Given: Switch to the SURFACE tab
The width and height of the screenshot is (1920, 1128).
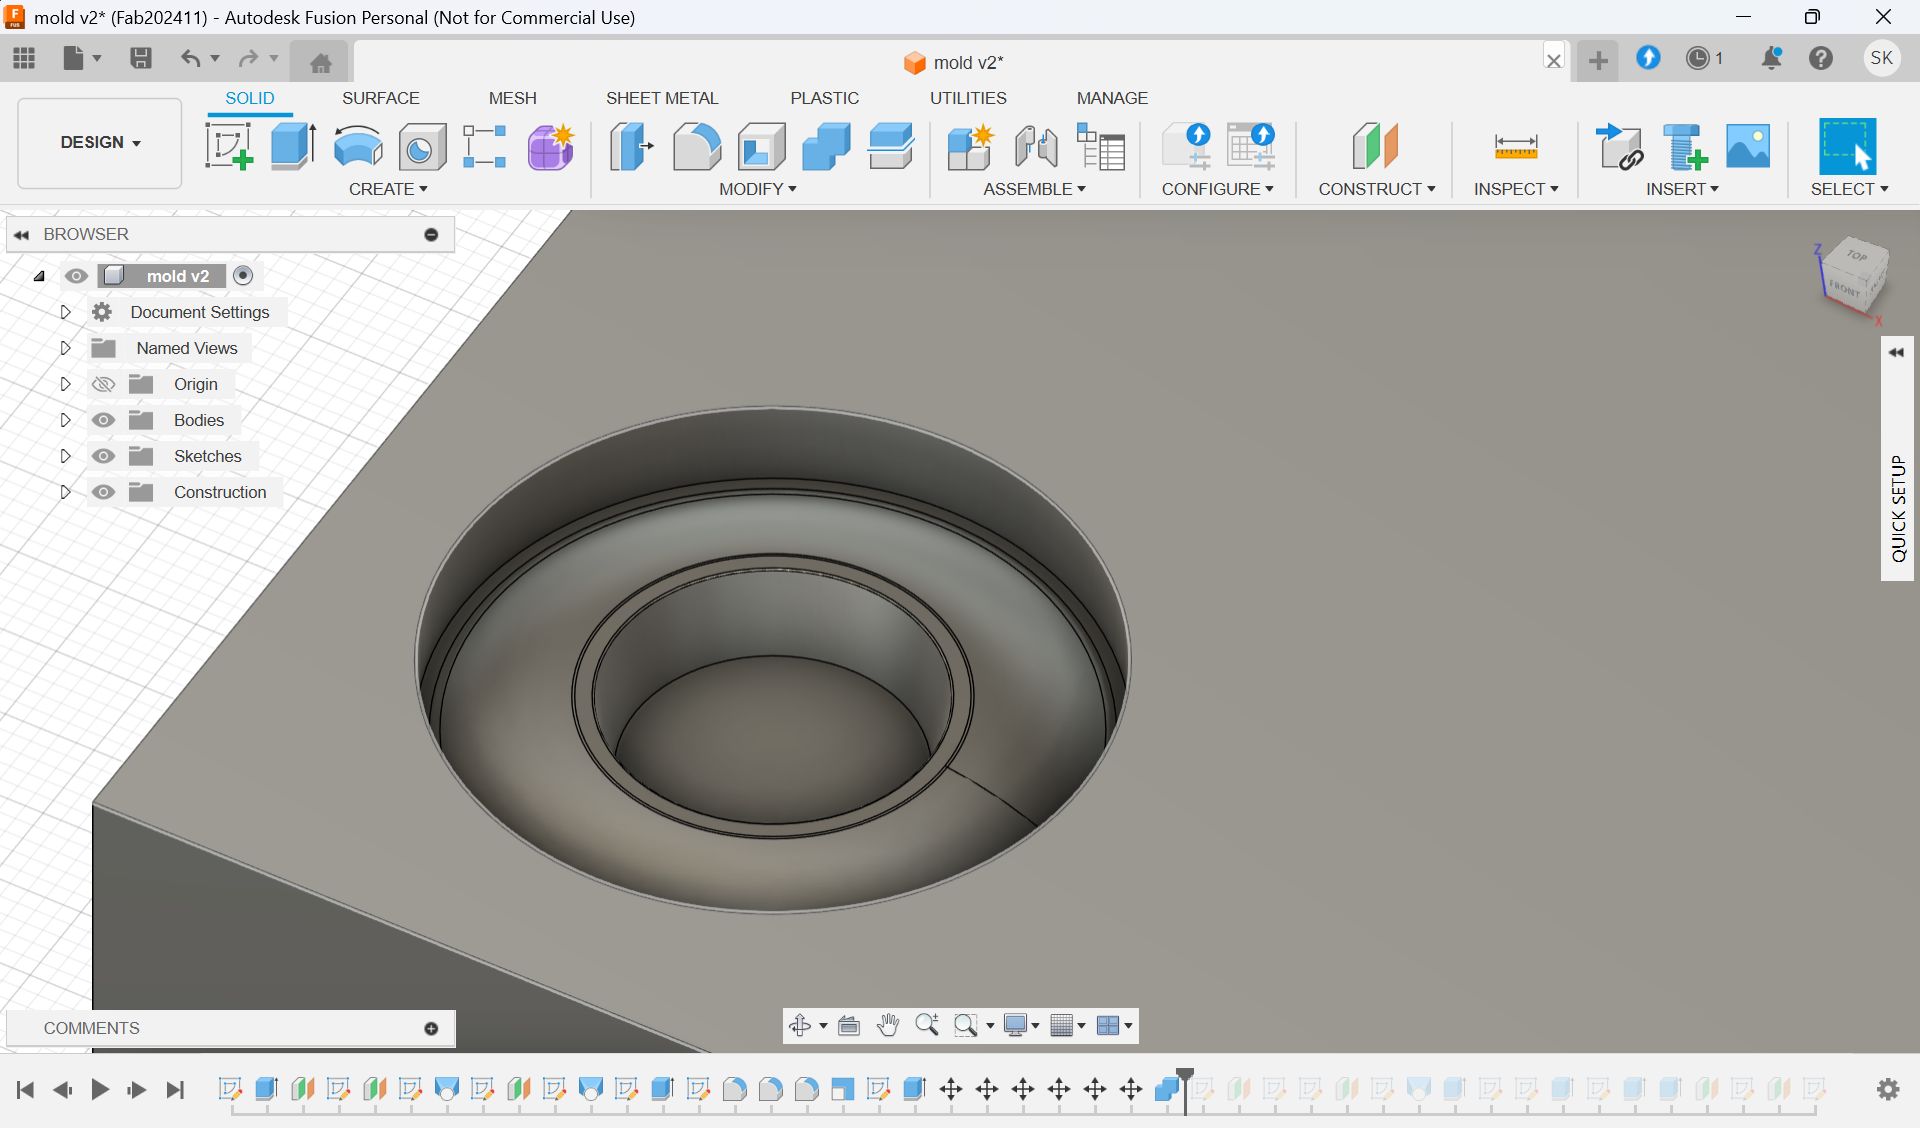Looking at the screenshot, I should (380, 98).
